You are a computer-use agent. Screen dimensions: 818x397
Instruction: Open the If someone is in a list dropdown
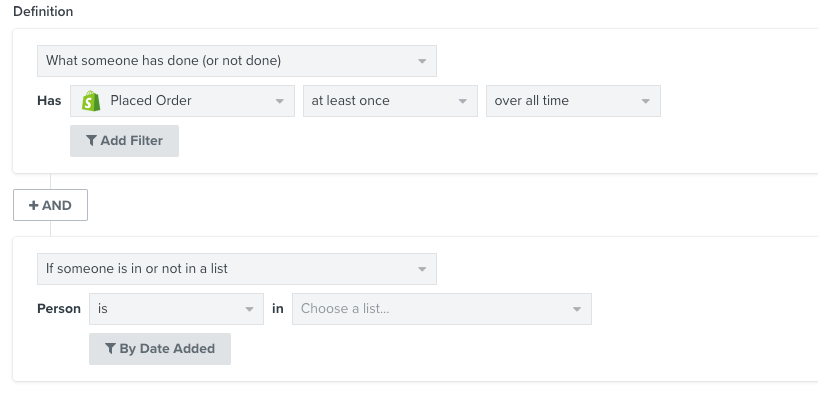(237, 269)
